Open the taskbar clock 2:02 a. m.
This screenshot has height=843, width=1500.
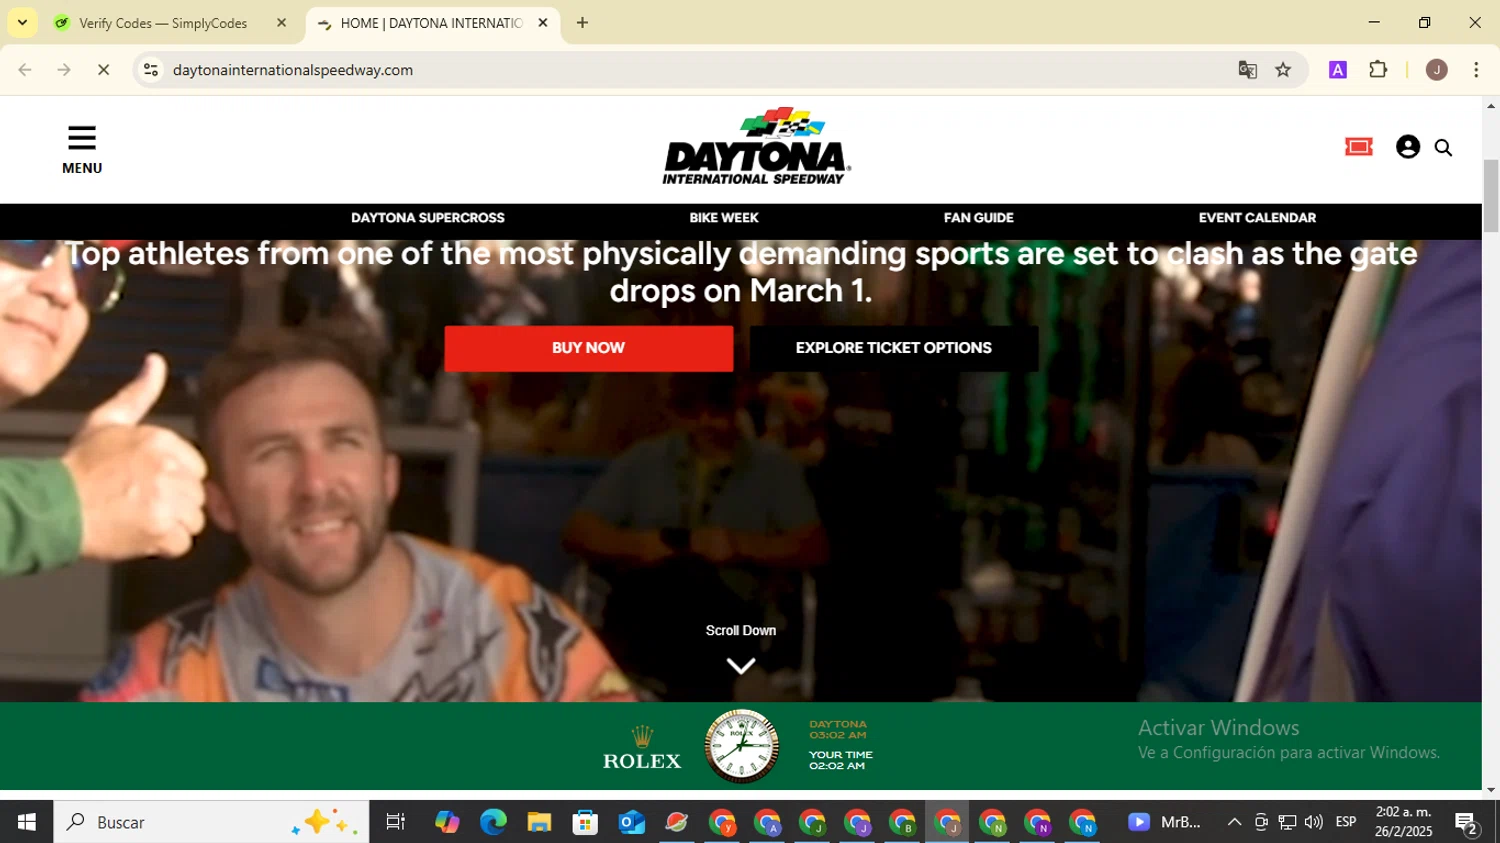tap(1403, 822)
